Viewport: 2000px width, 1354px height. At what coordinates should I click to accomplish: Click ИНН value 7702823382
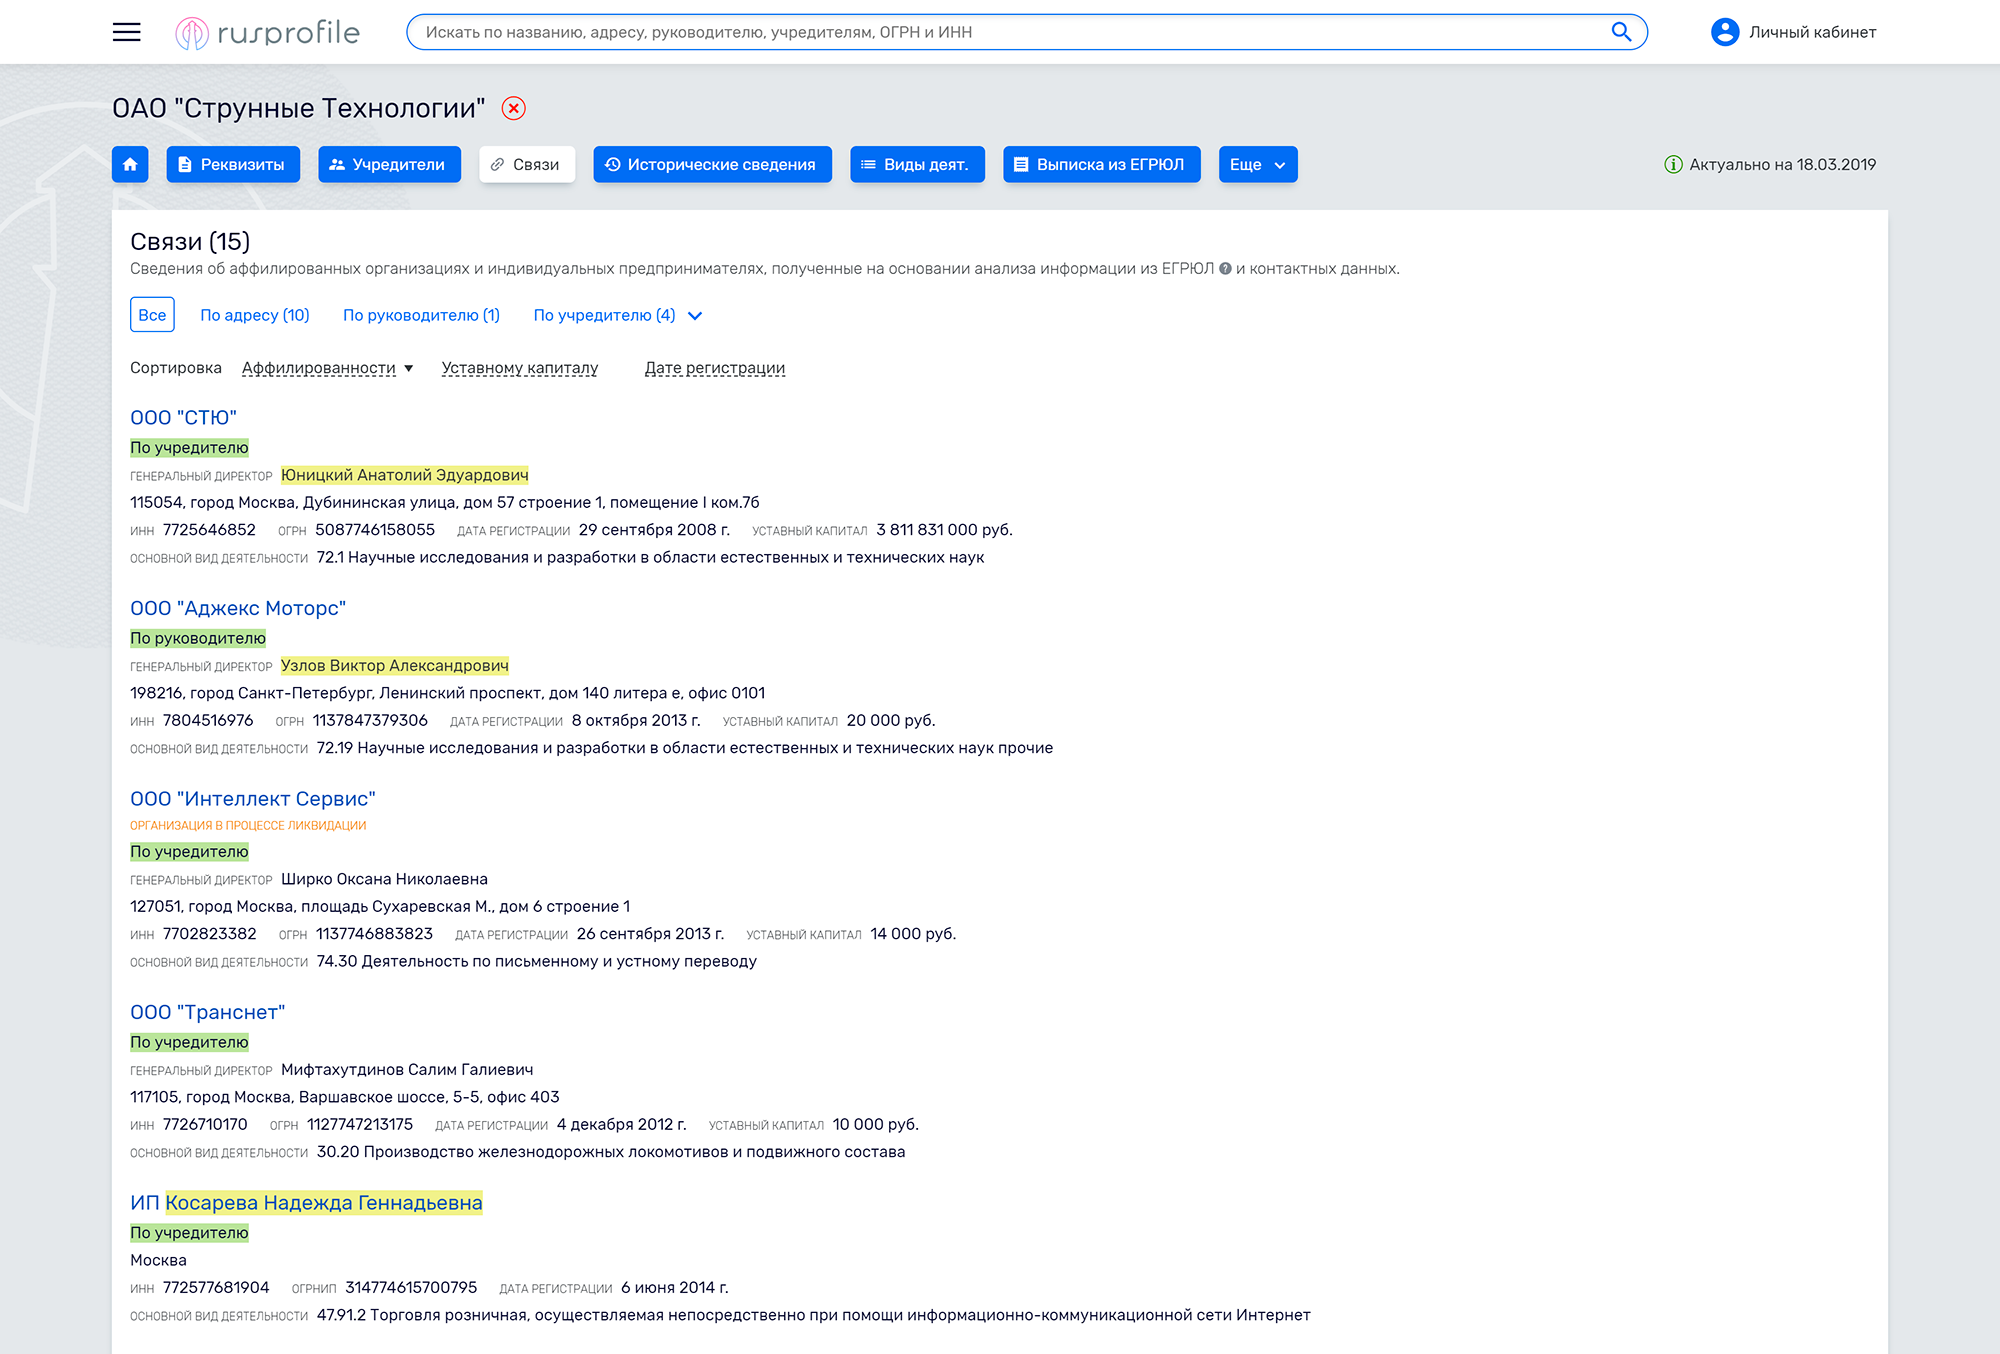coord(210,933)
